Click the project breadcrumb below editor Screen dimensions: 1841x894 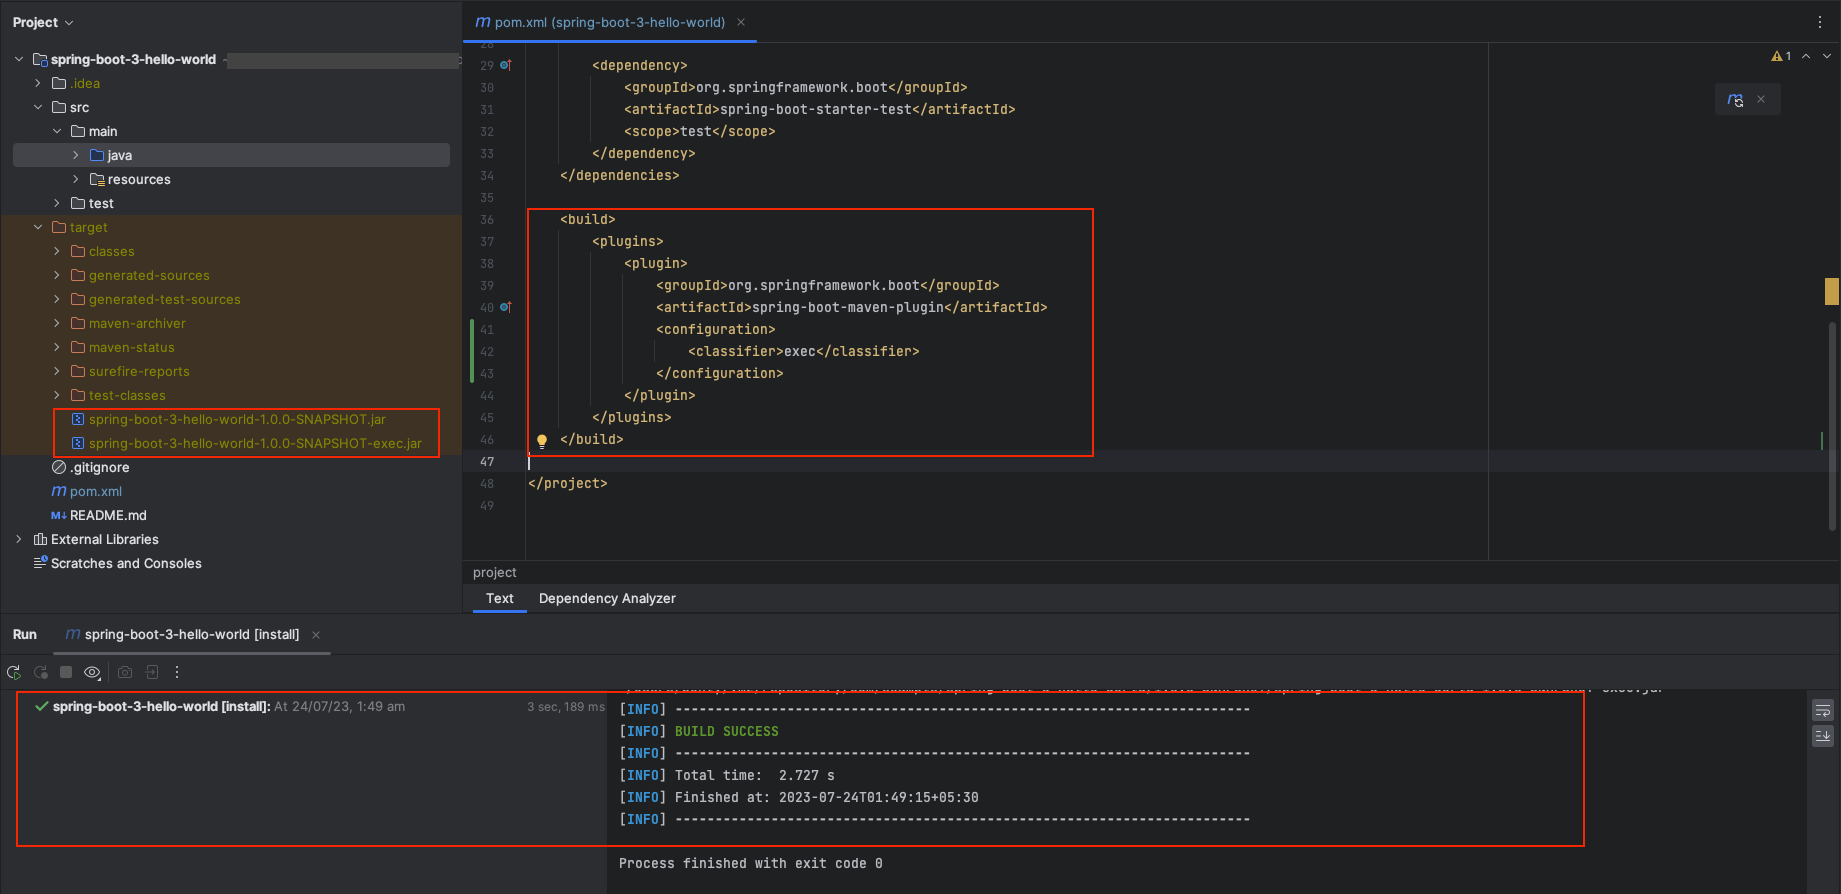point(495,573)
